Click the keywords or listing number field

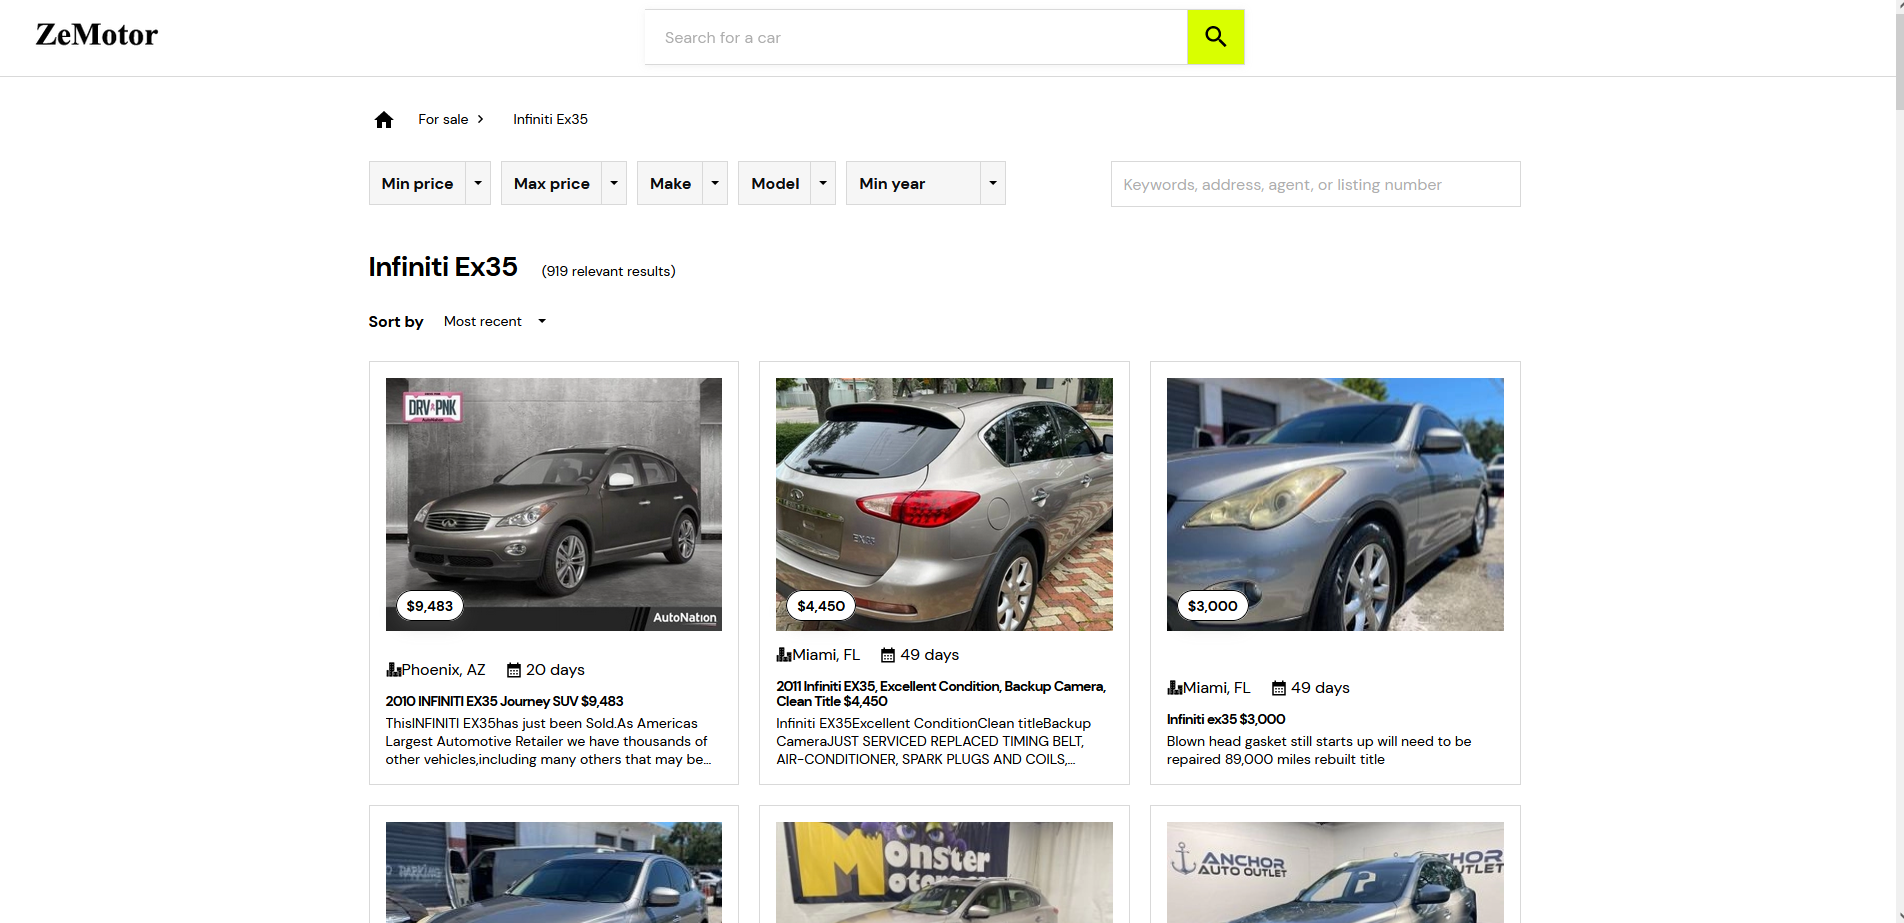click(1316, 184)
